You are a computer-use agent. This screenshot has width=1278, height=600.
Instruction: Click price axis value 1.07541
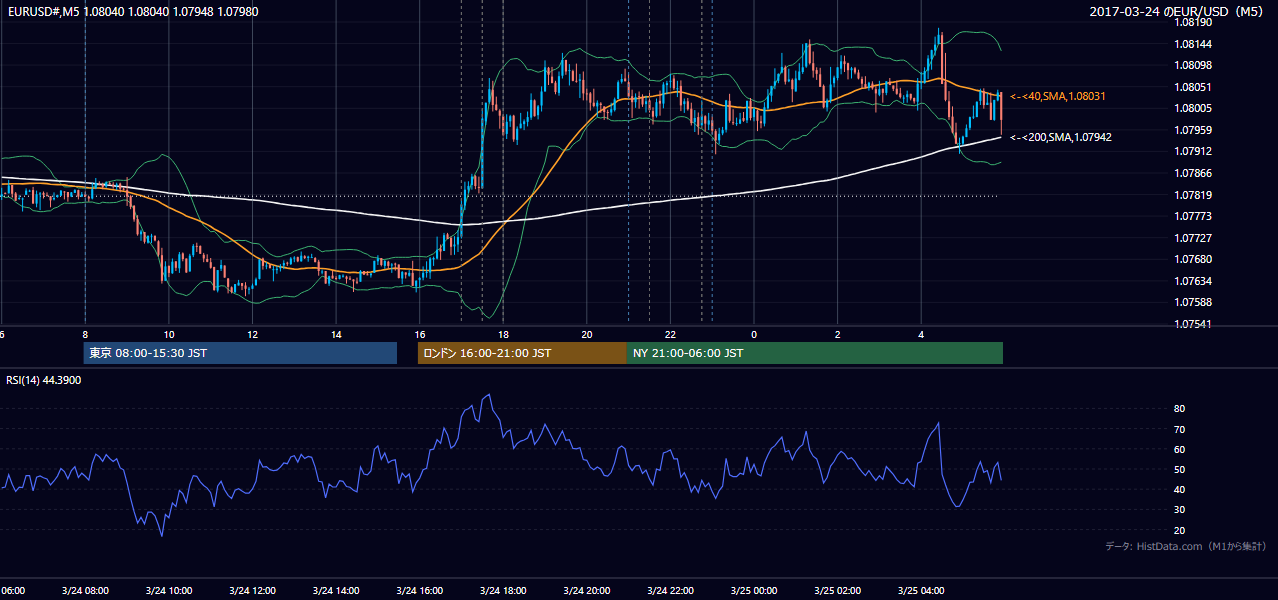click(x=1193, y=324)
